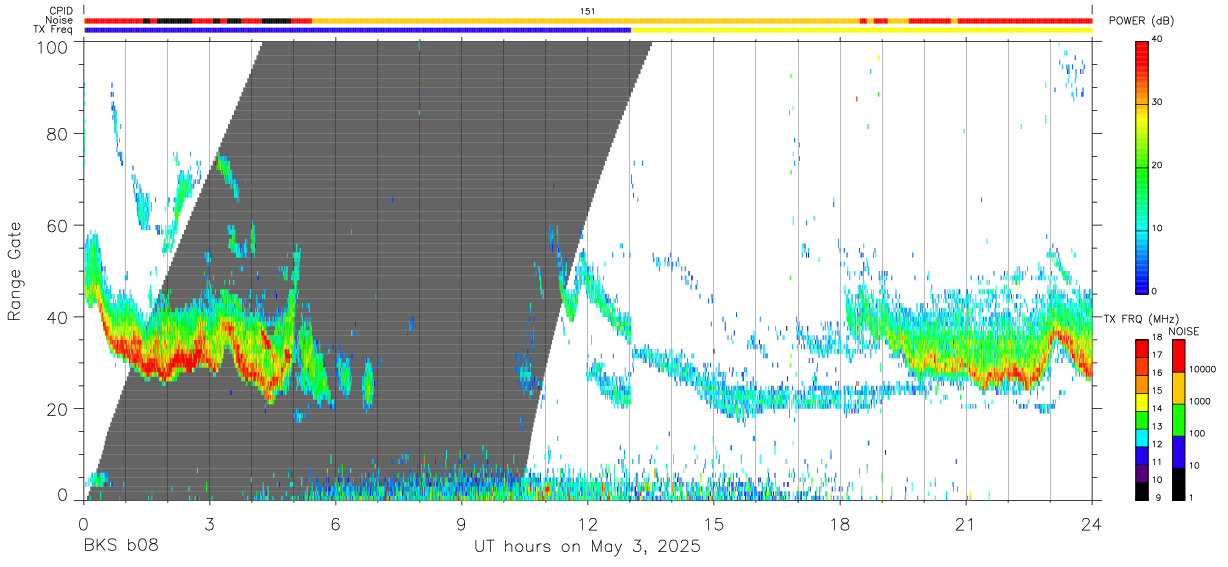Click the blue segment of the TX Freq bar
Screen dimensions: 1228x567
click(x=357, y=30)
